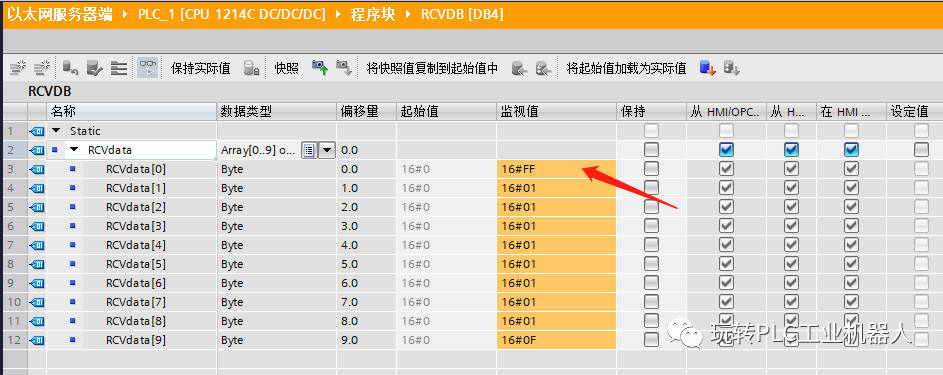Click the RCVdata[8] name cell
Screen dimensions: 943x375
(x=136, y=321)
